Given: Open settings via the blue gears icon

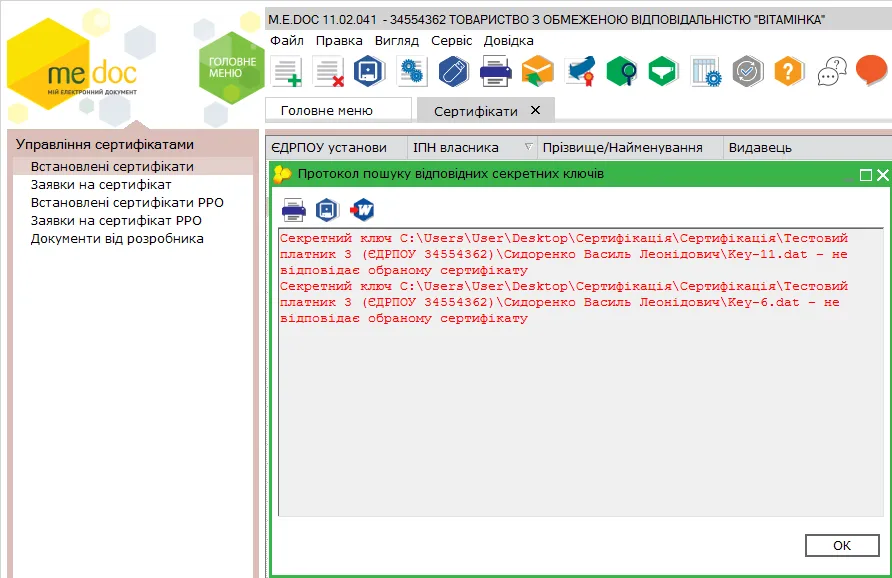Looking at the screenshot, I should [412, 72].
